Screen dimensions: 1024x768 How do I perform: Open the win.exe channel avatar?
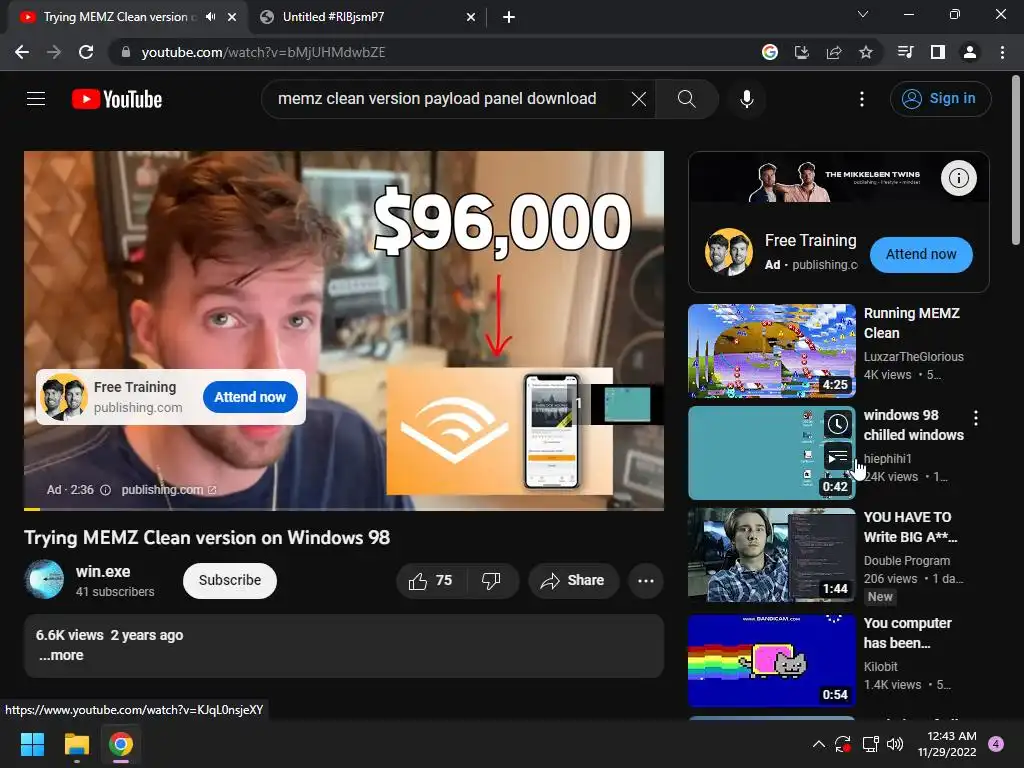[44, 580]
